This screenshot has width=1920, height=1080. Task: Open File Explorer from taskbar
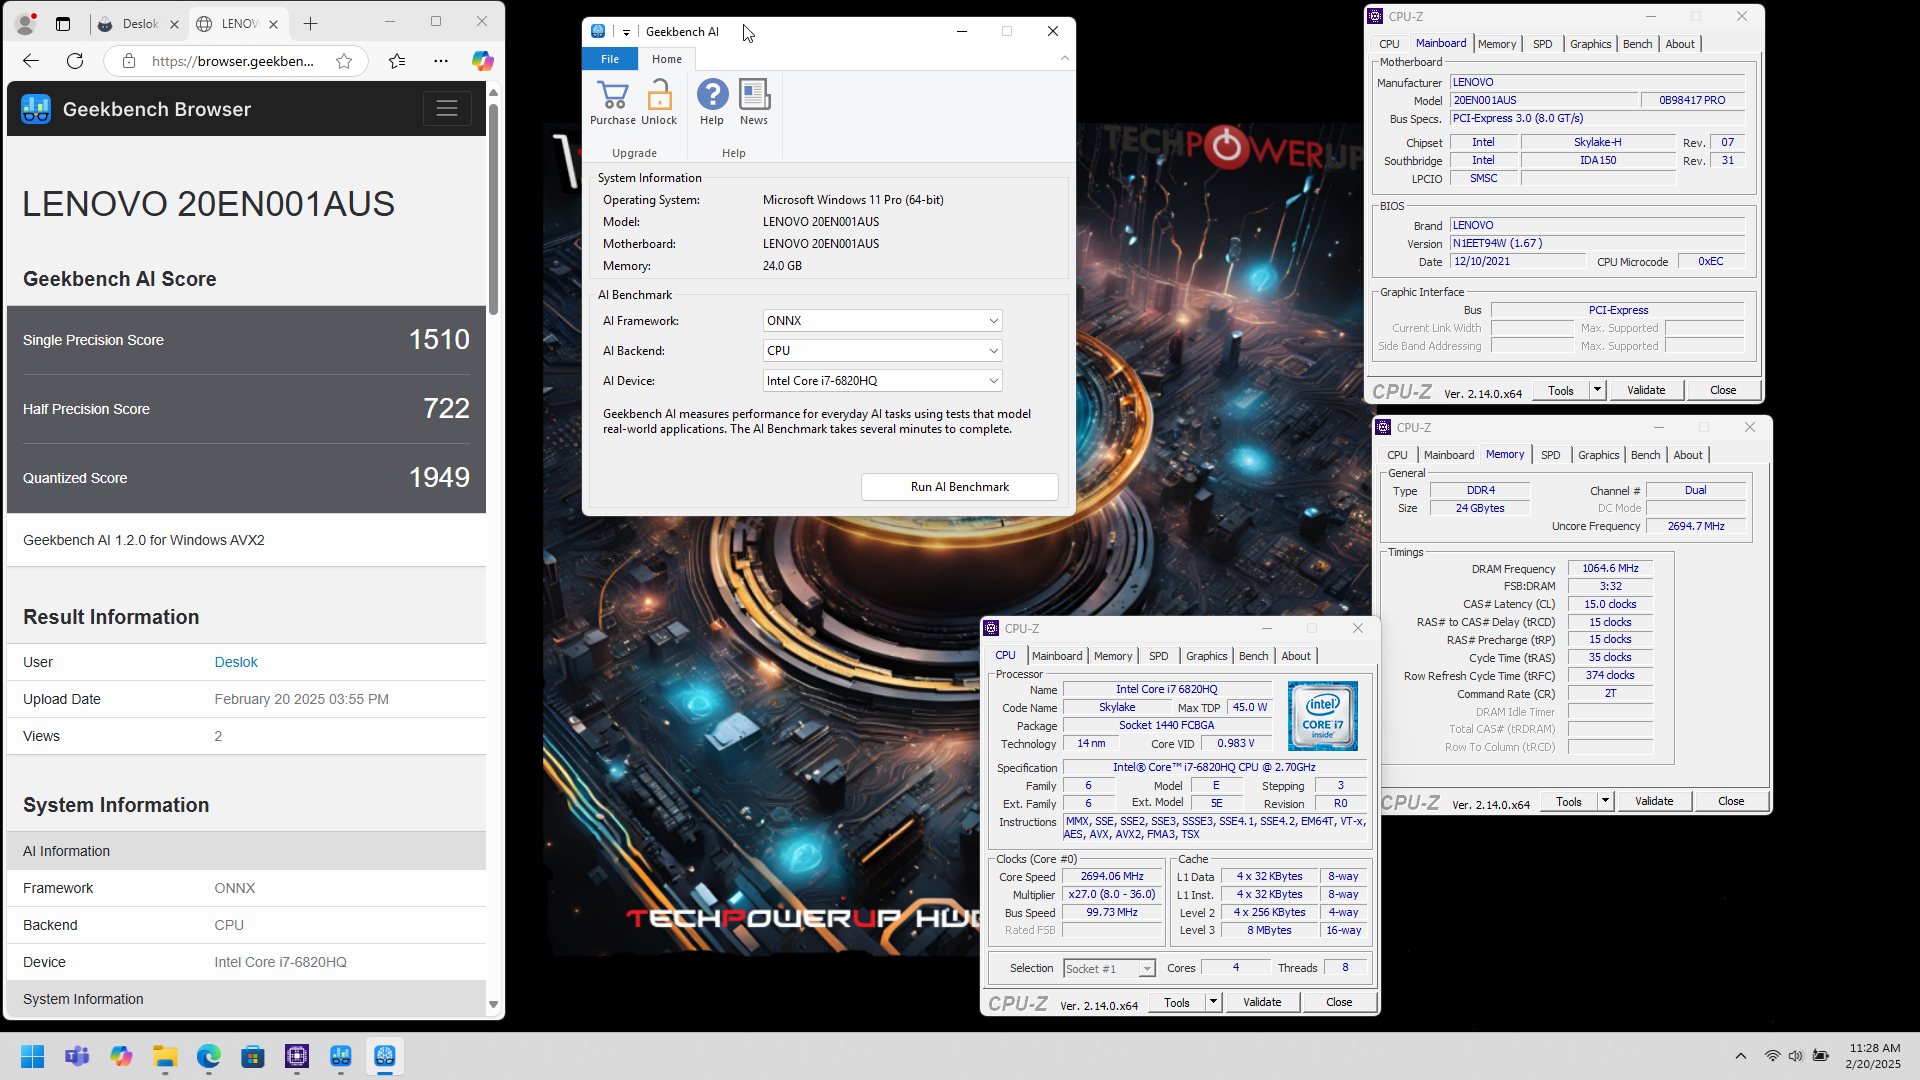[x=165, y=1056]
